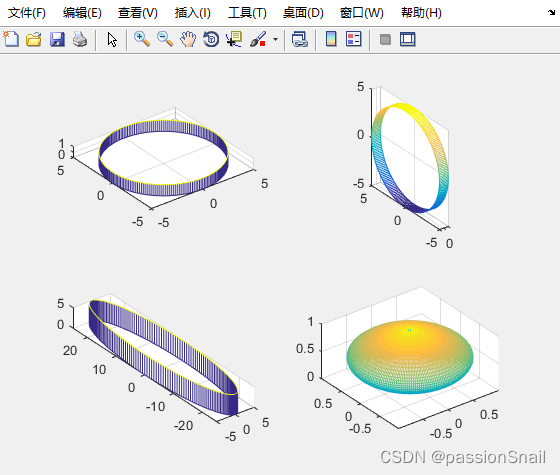Click the sphere surface plot in bottom-right axes
Viewport: 560px width, 475px height.
[x=410, y=357]
